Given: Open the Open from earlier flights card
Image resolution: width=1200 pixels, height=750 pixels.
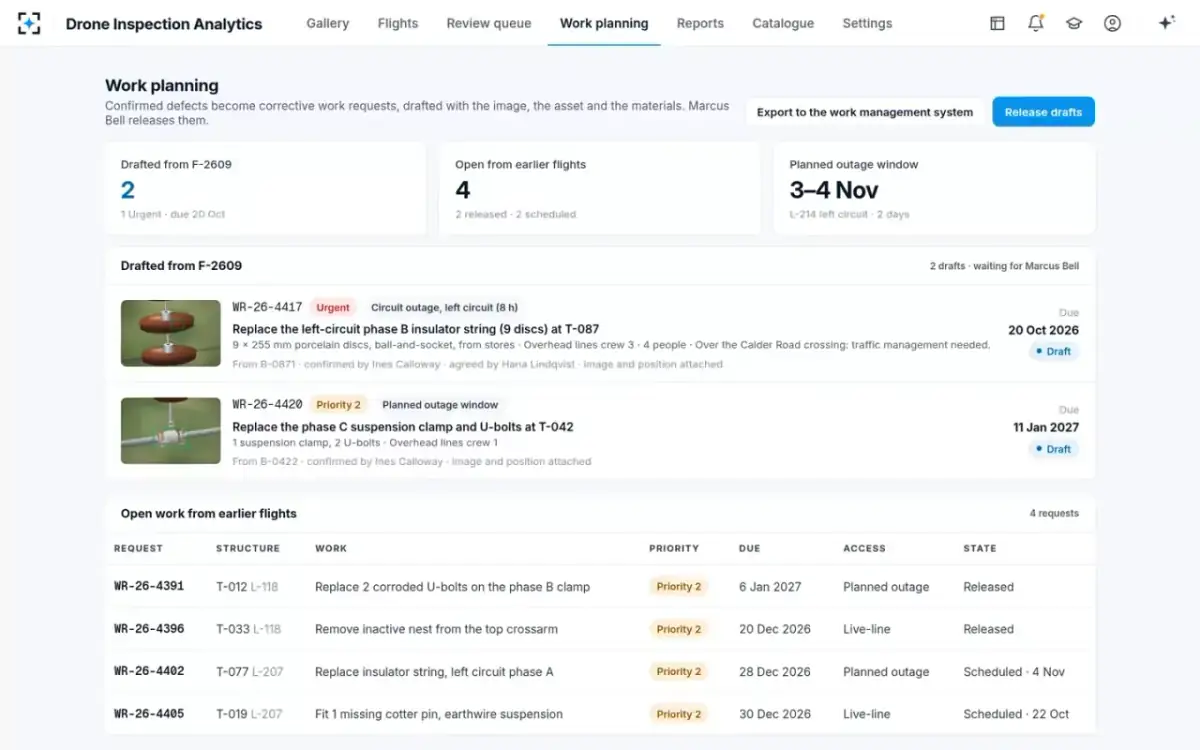Looking at the screenshot, I should pos(600,189).
